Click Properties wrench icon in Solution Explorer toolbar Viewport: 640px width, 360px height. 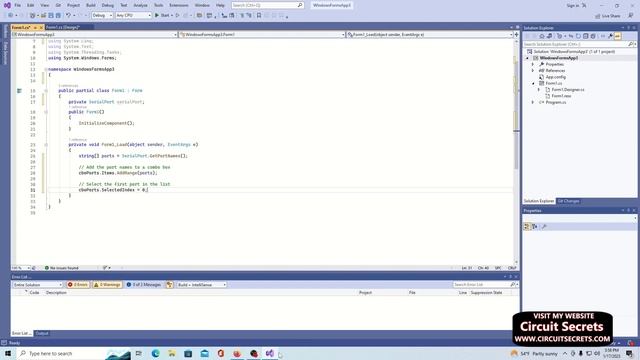611,36
